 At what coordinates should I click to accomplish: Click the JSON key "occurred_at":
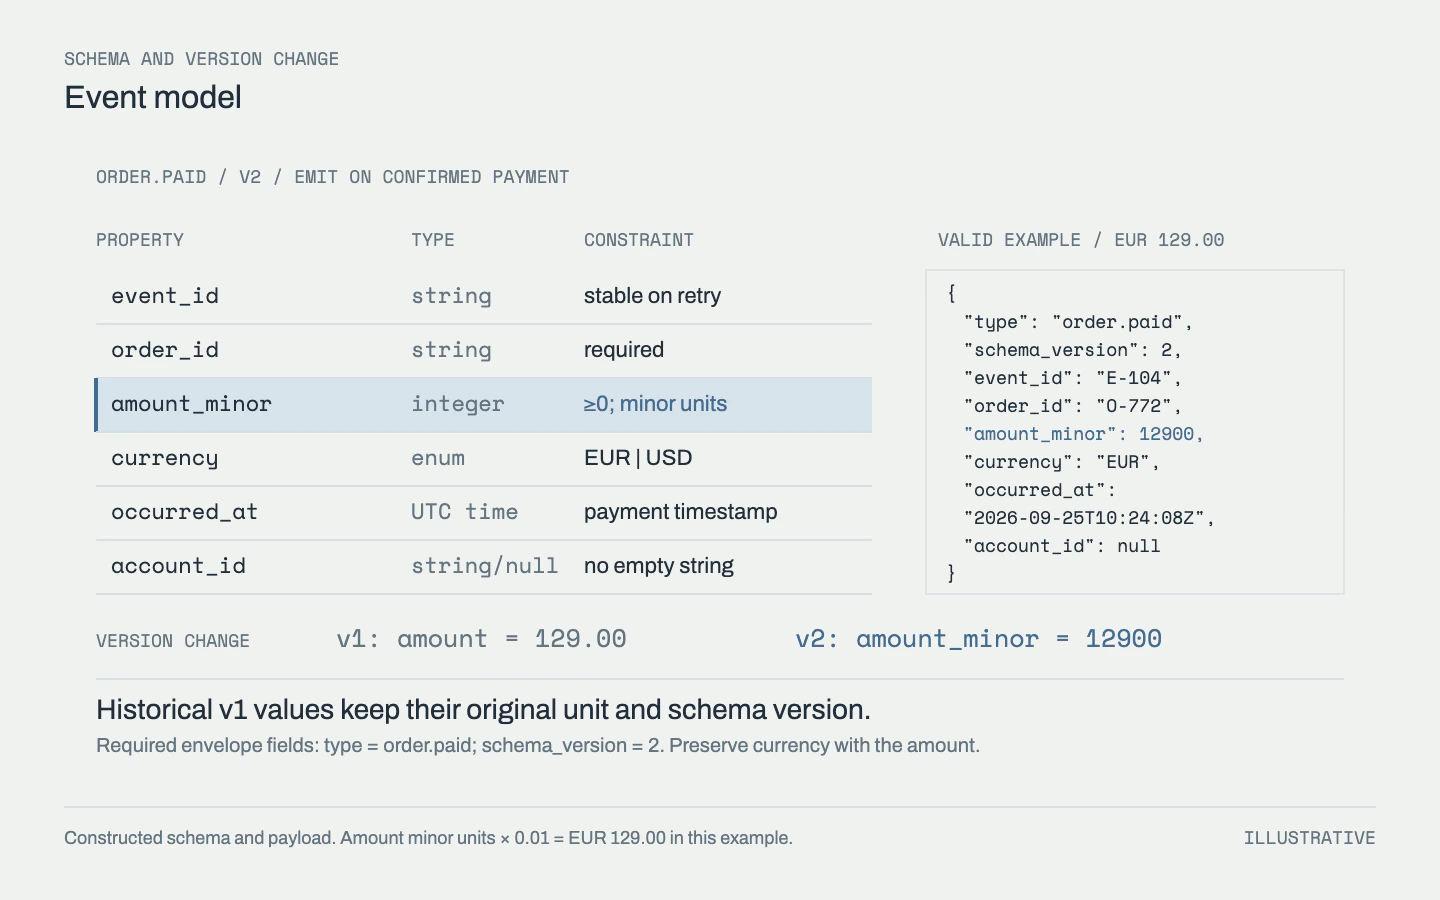pos(1040,490)
